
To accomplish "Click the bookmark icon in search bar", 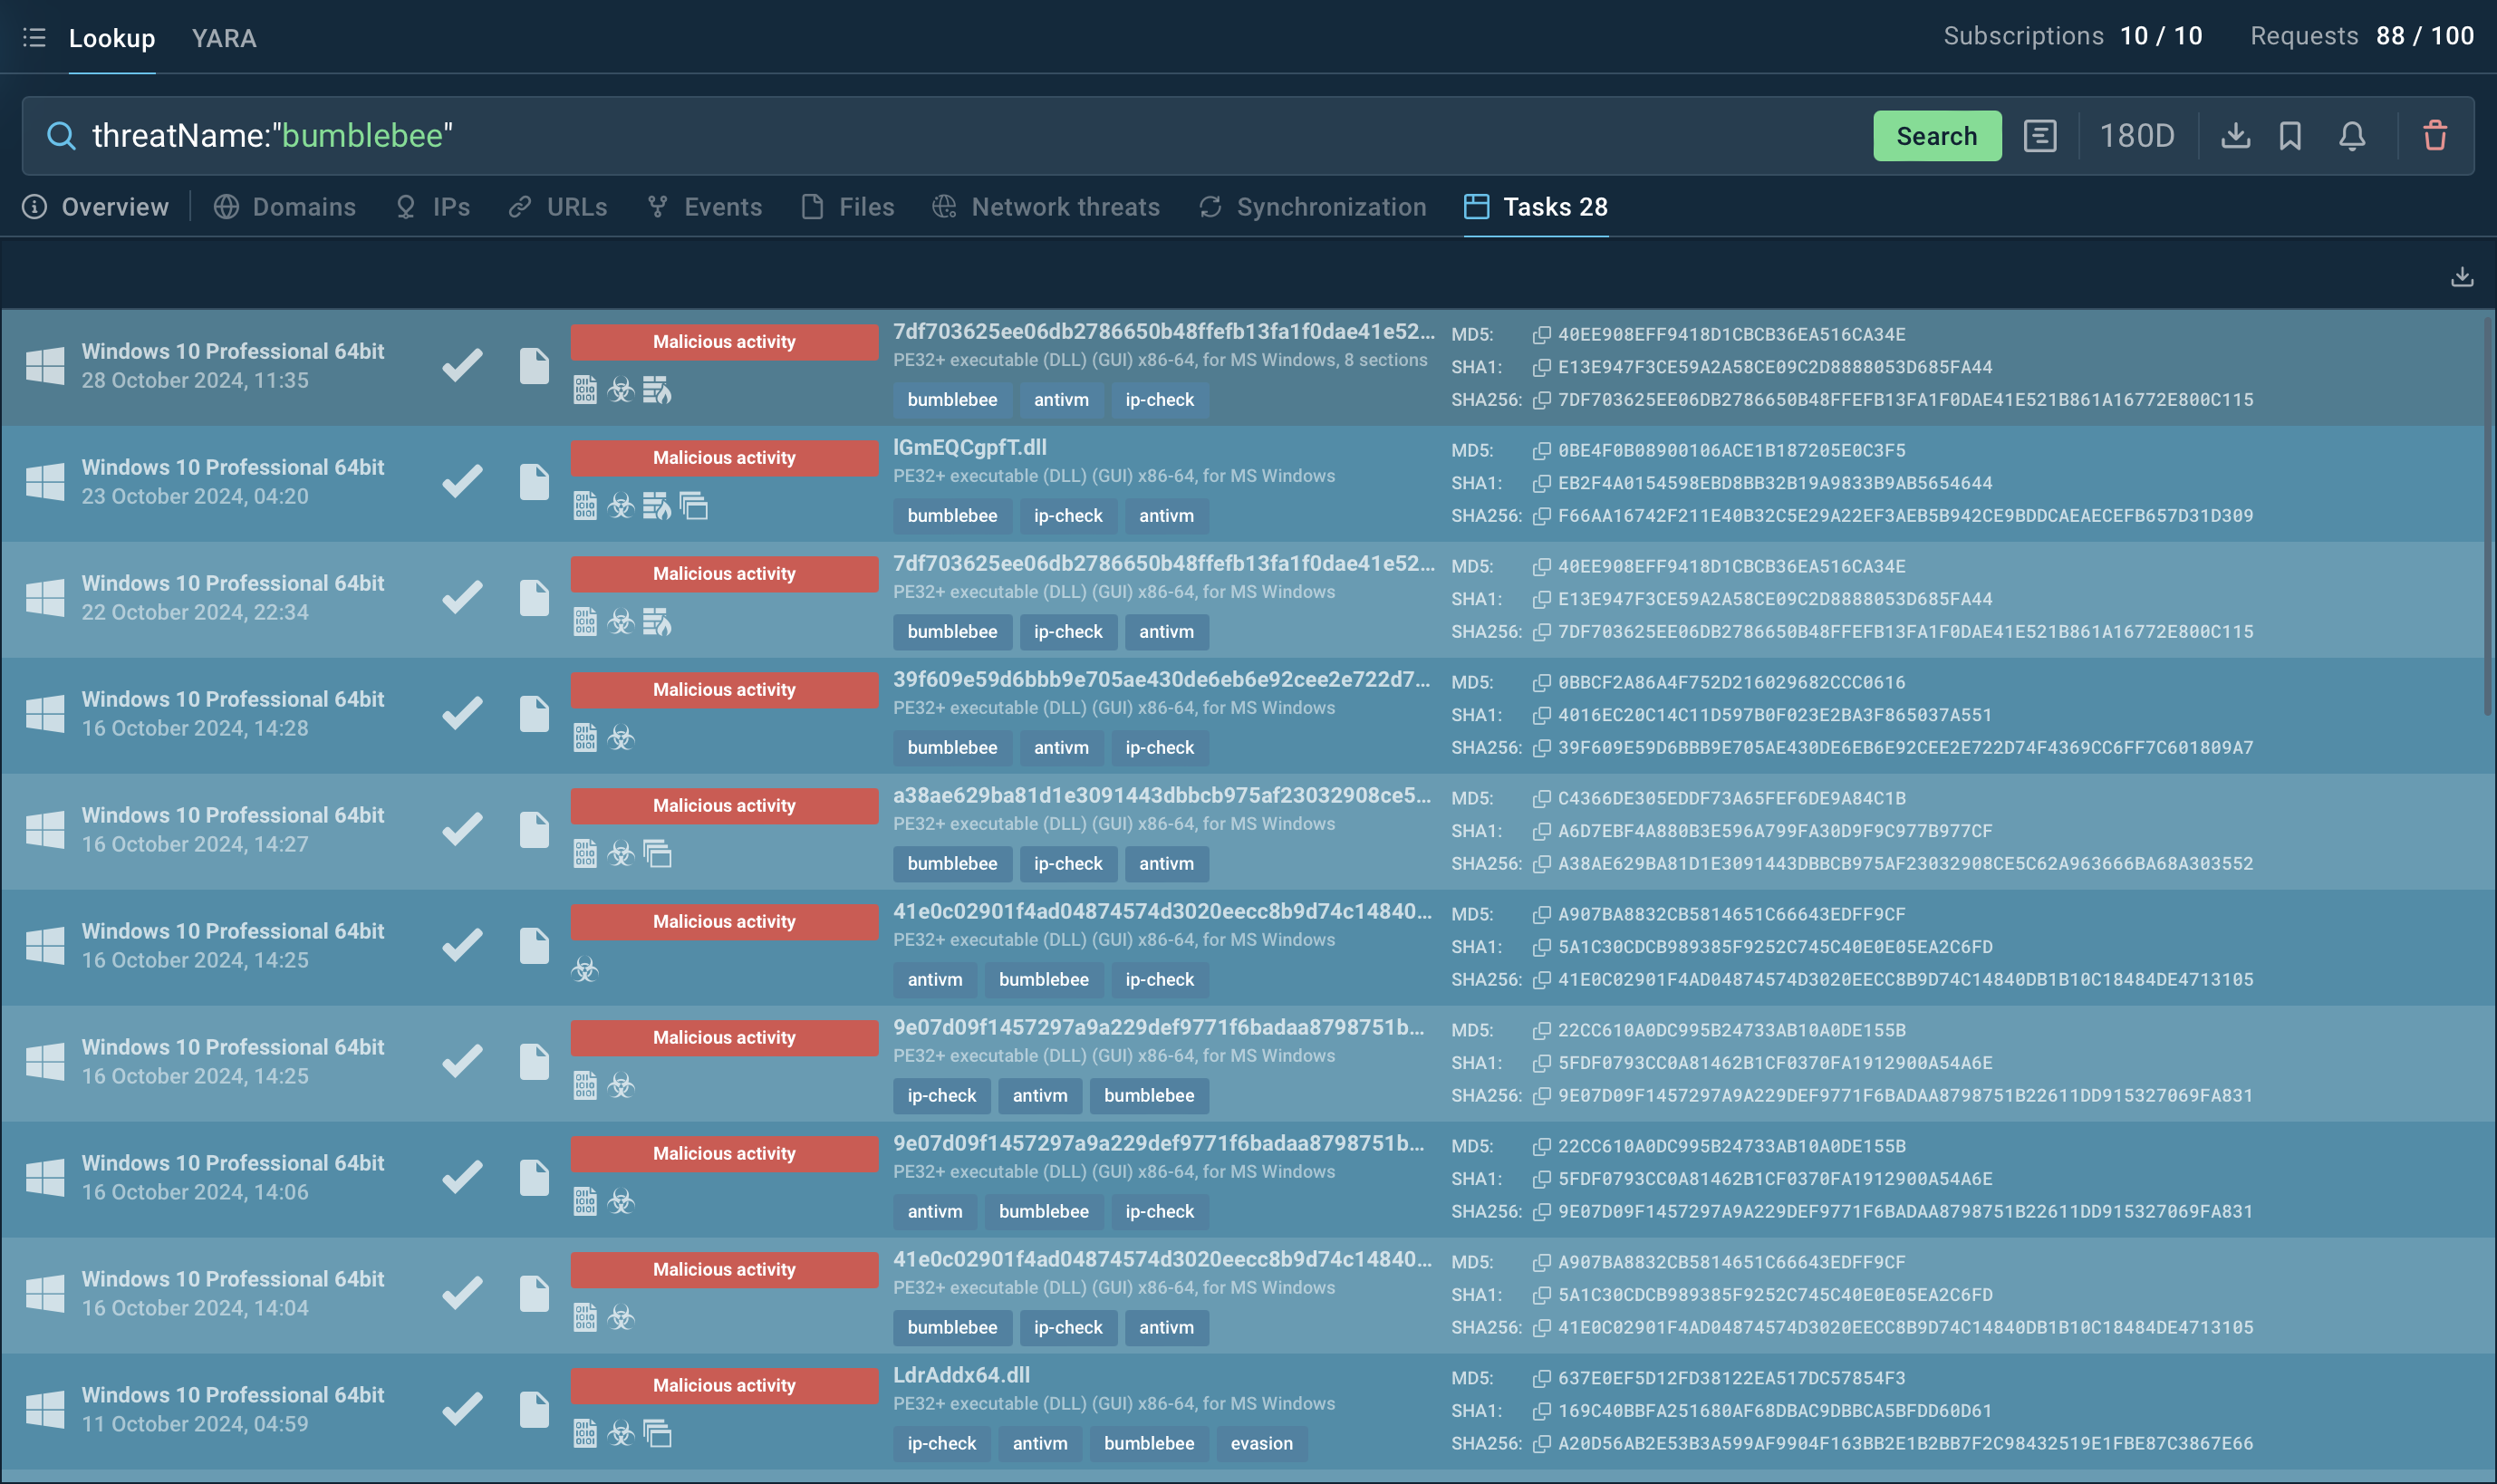I will 2290,136.
